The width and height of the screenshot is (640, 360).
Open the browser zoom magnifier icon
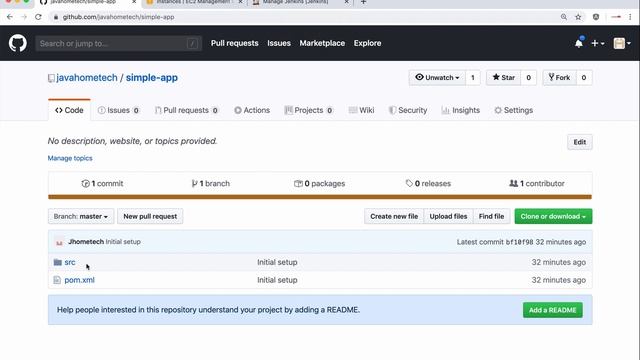pos(564,17)
